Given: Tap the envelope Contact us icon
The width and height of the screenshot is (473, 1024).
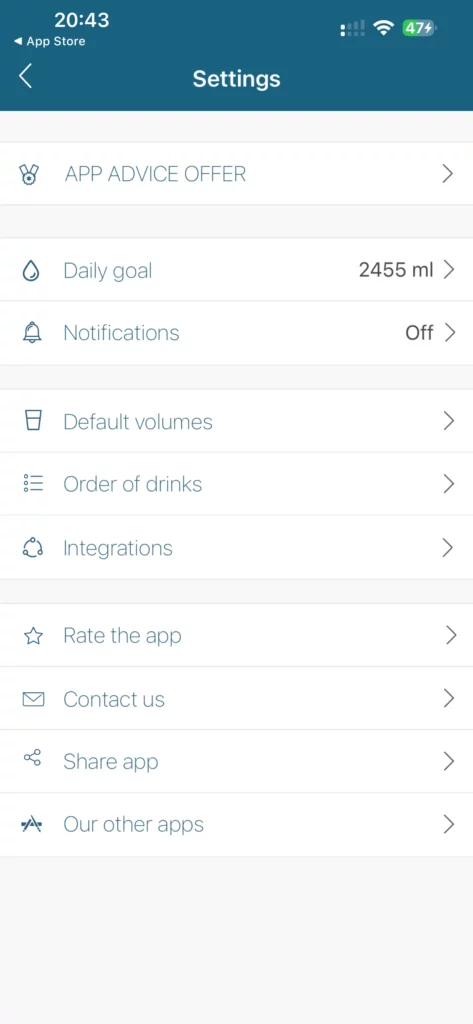Looking at the screenshot, I should pos(33,699).
